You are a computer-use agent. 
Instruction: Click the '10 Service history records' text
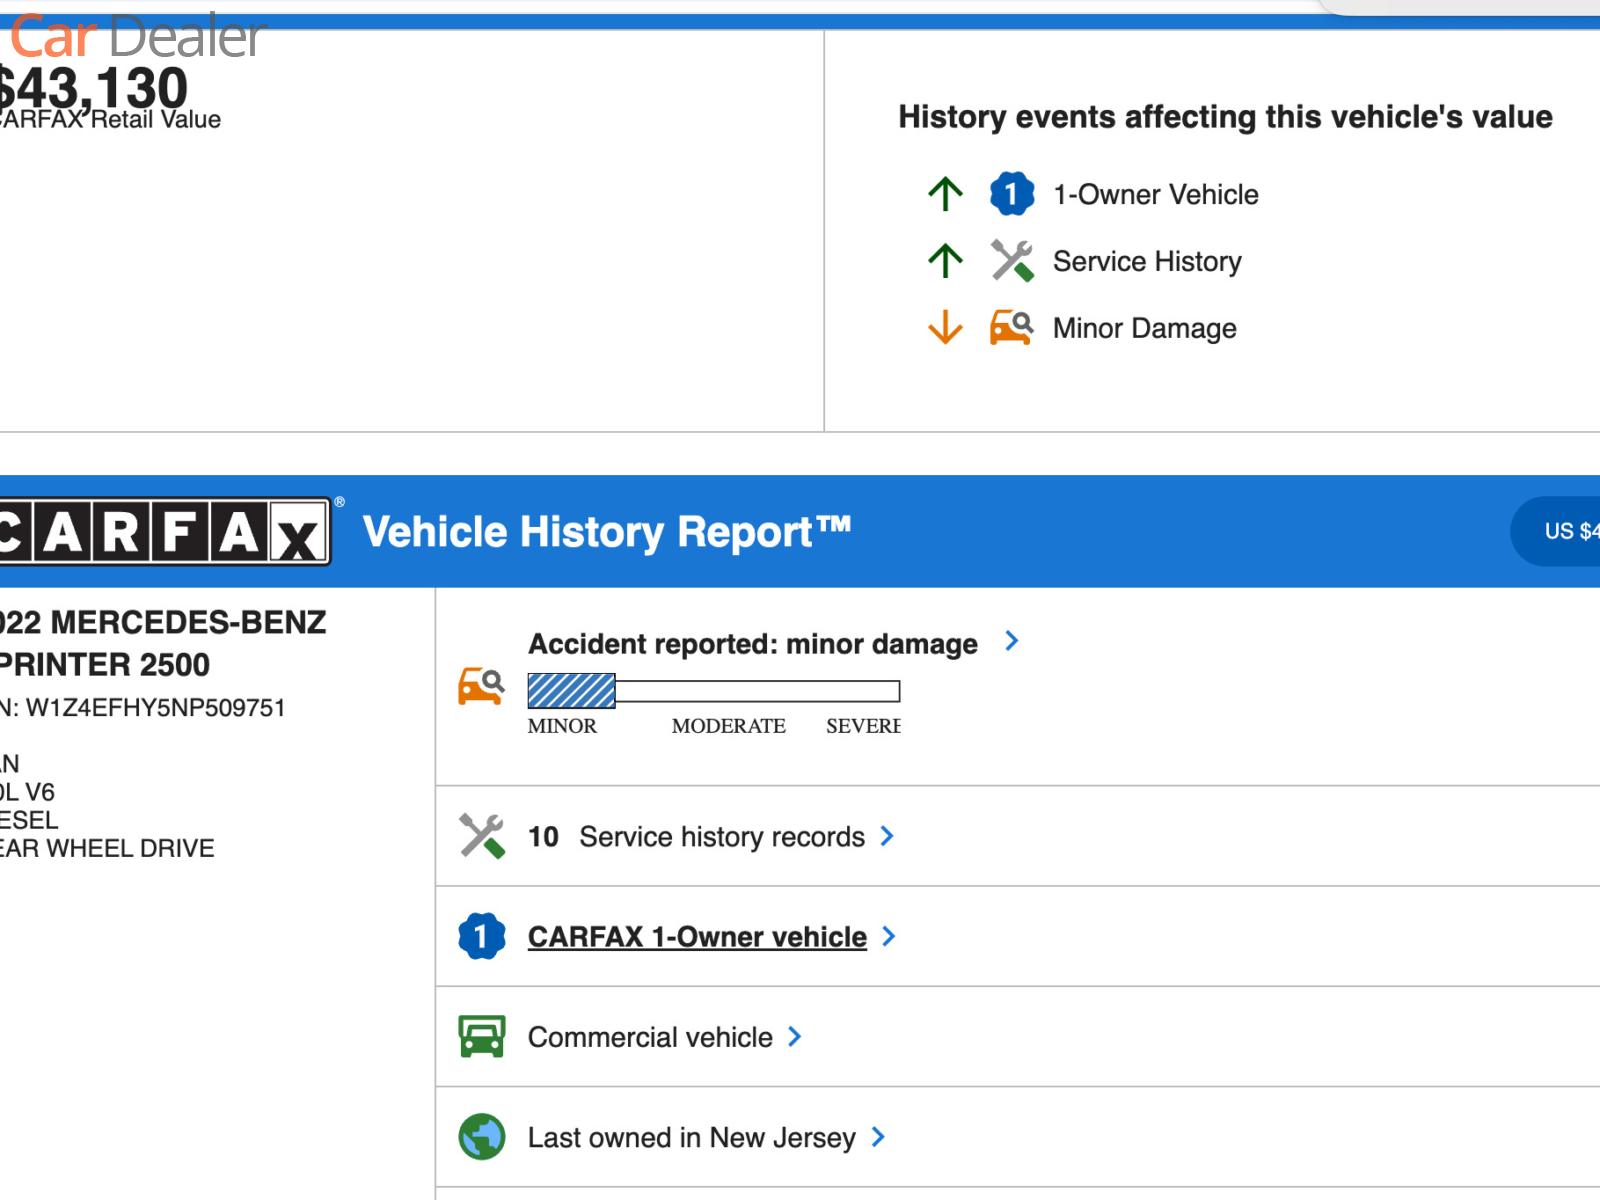[x=696, y=837]
